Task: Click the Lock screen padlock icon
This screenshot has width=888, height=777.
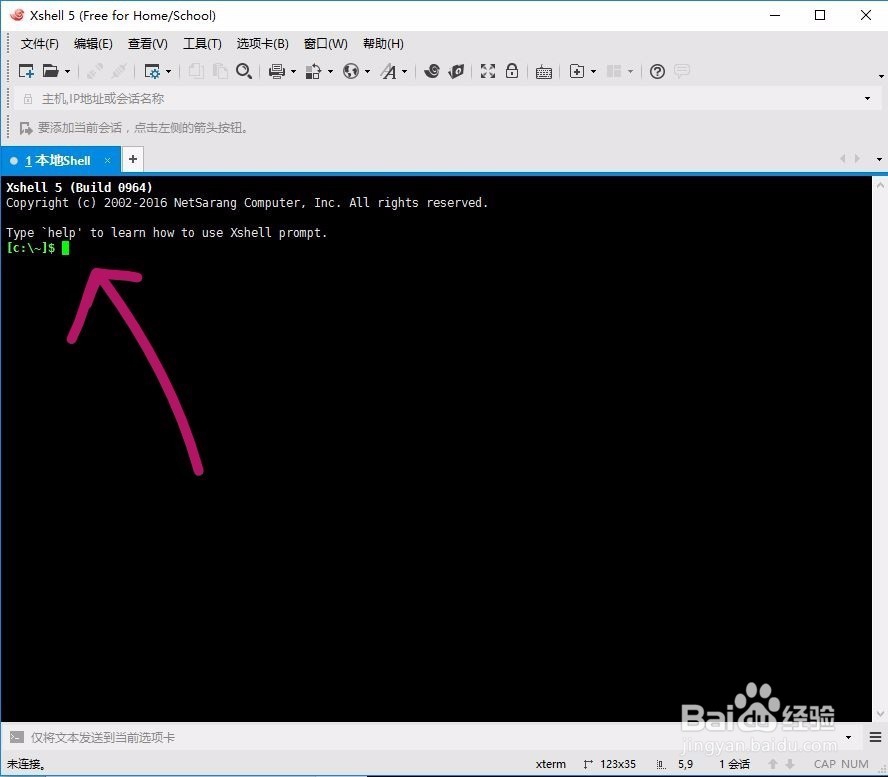Action: coord(512,71)
